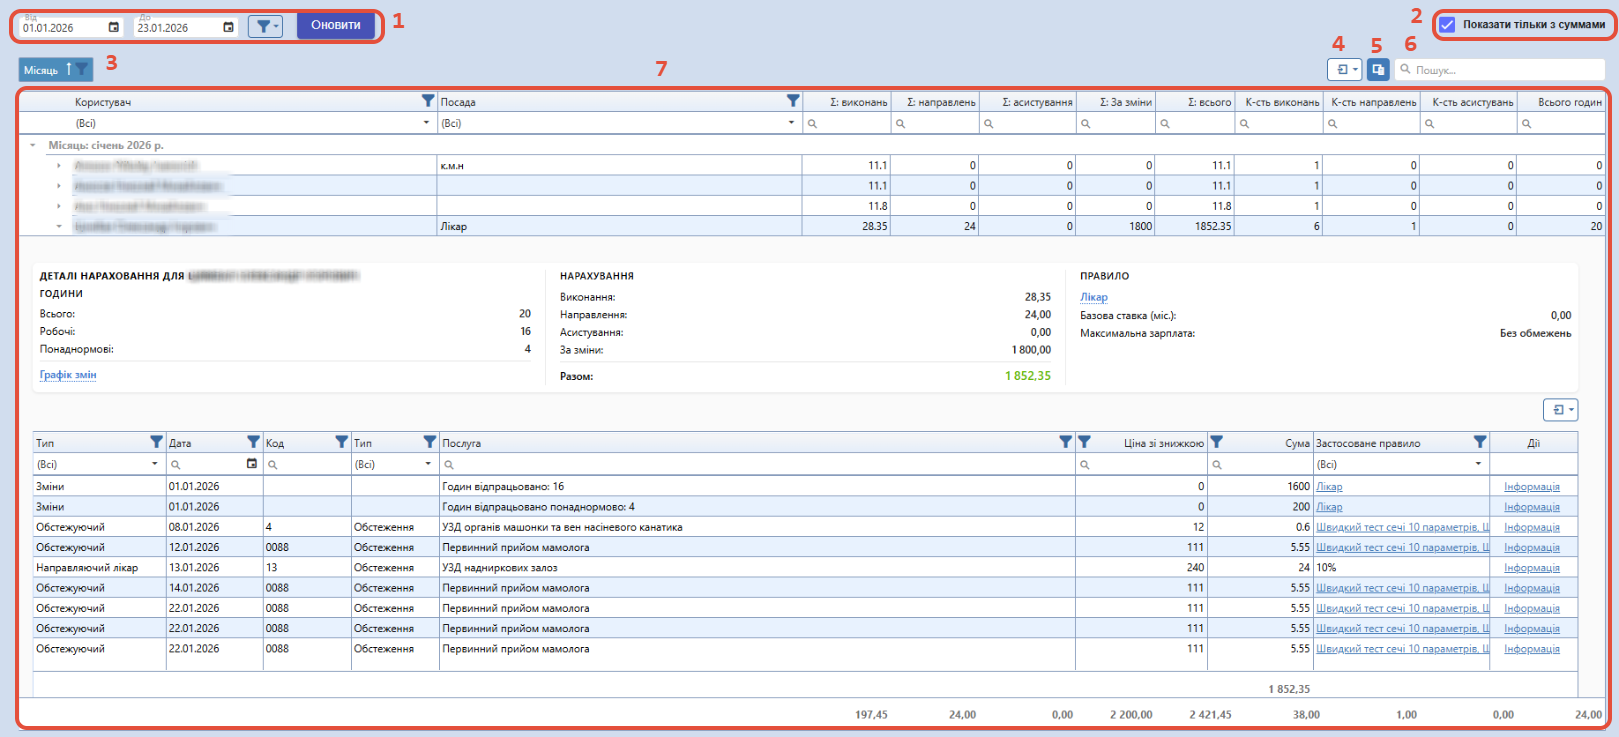Collapse the 'Місяць: січень 2026 р.' group

pos(33,145)
